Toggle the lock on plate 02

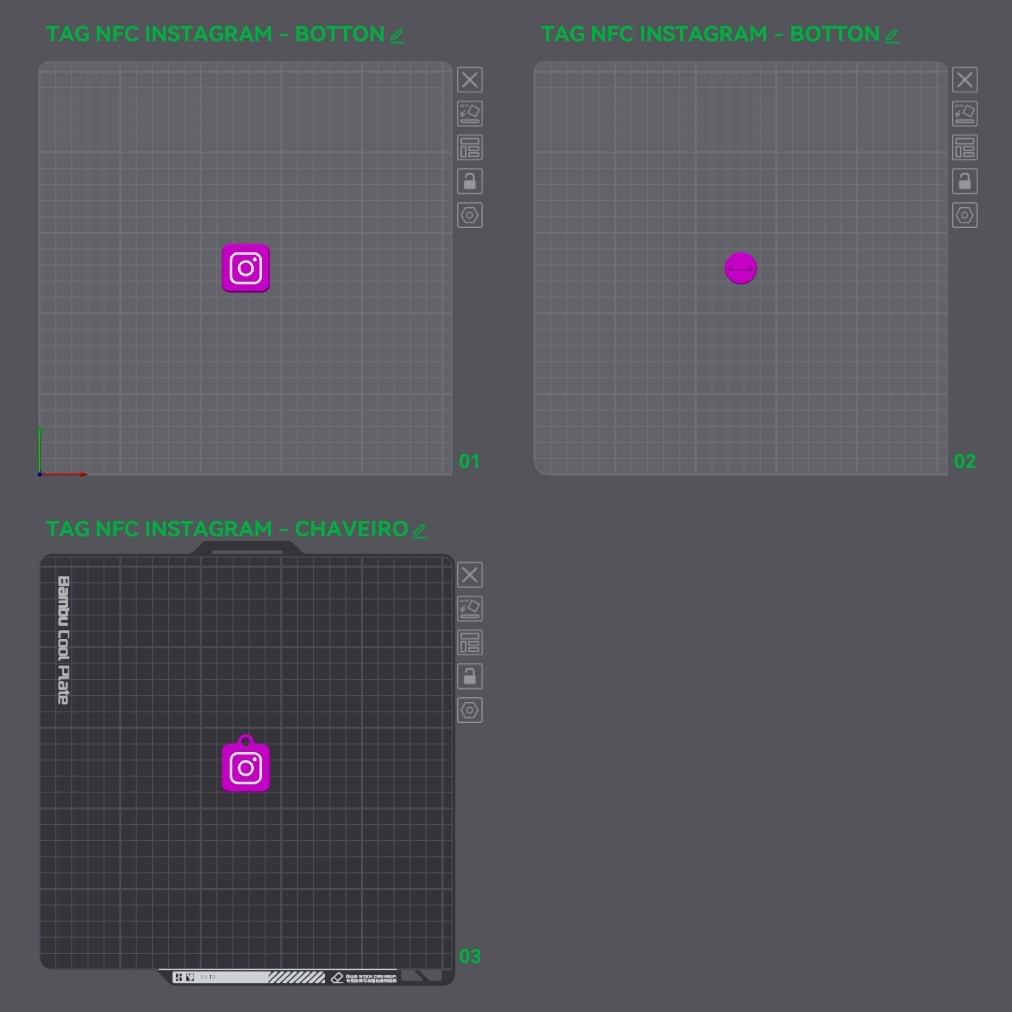coord(965,181)
